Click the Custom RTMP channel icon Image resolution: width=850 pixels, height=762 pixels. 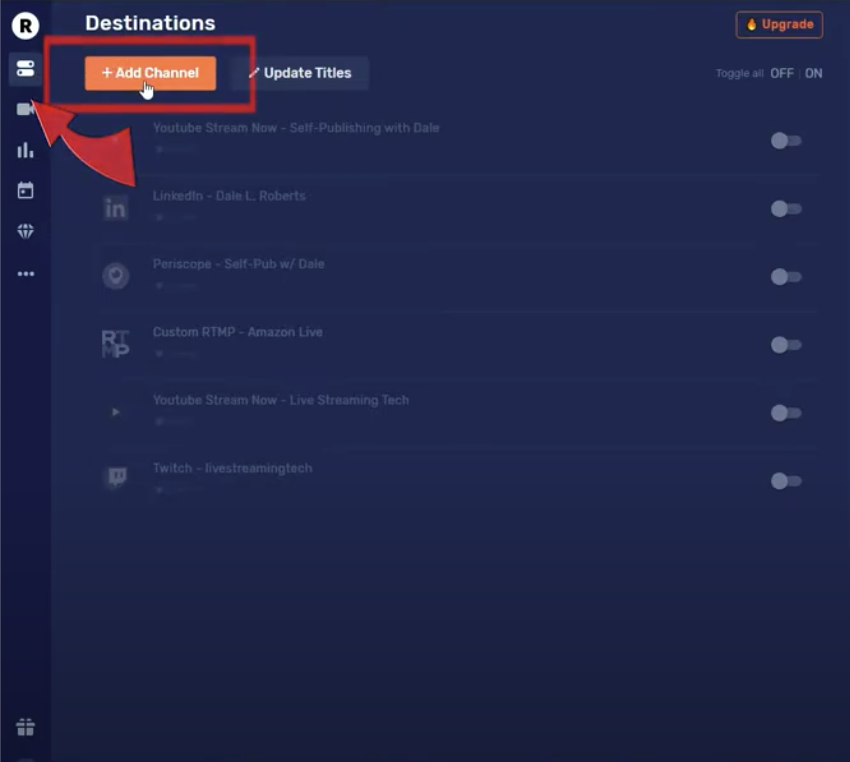click(116, 343)
